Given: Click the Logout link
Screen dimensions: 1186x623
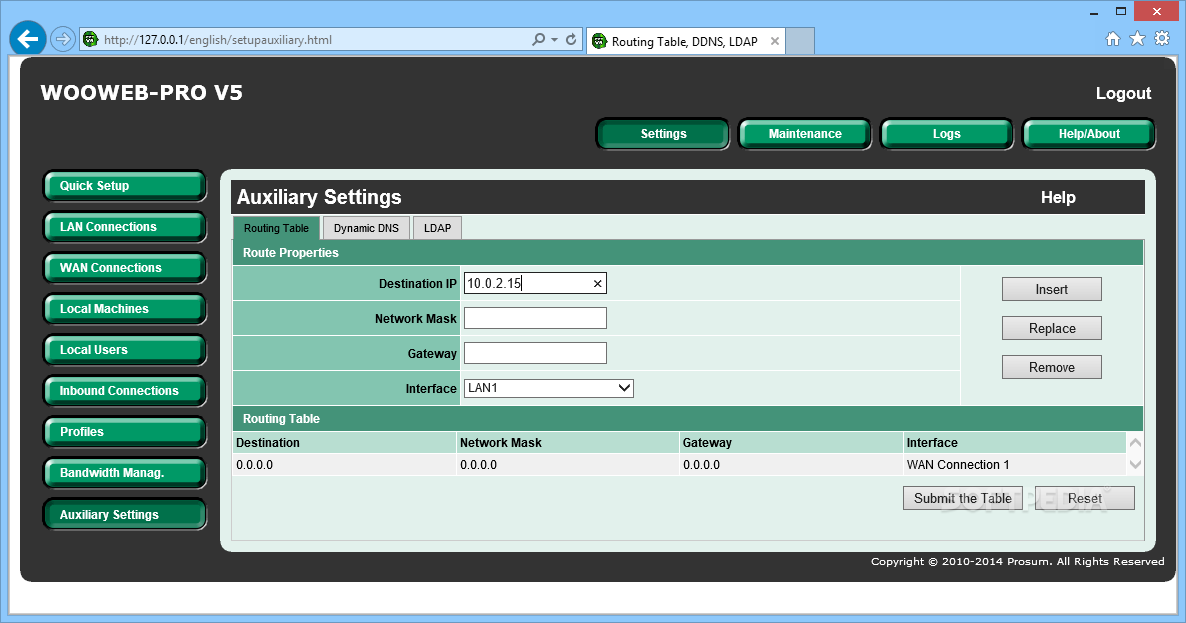Looking at the screenshot, I should point(1123,93).
